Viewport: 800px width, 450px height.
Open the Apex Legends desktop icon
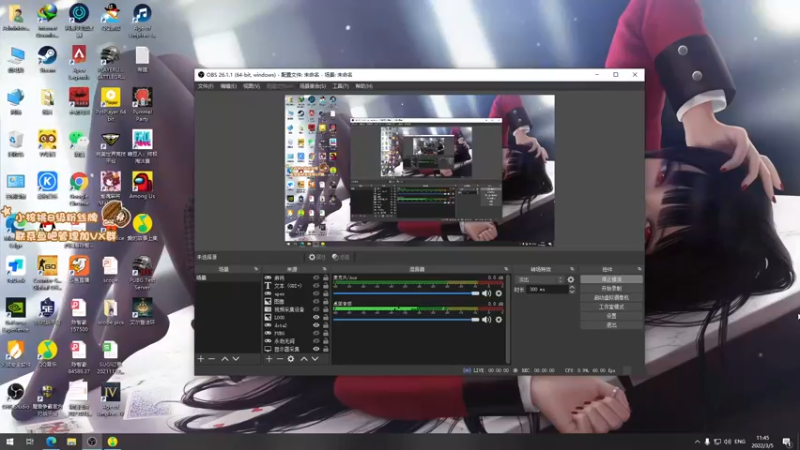pos(79,62)
